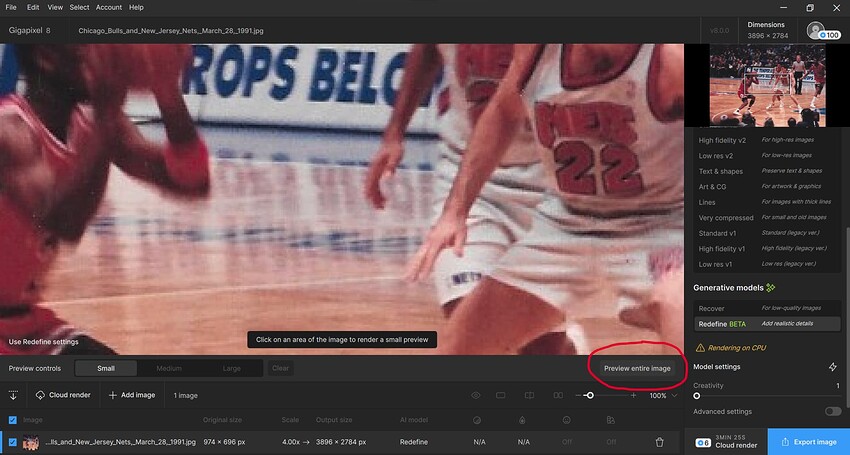Click the face recovery column header icon
850x455 pixels.
[x=566, y=420]
